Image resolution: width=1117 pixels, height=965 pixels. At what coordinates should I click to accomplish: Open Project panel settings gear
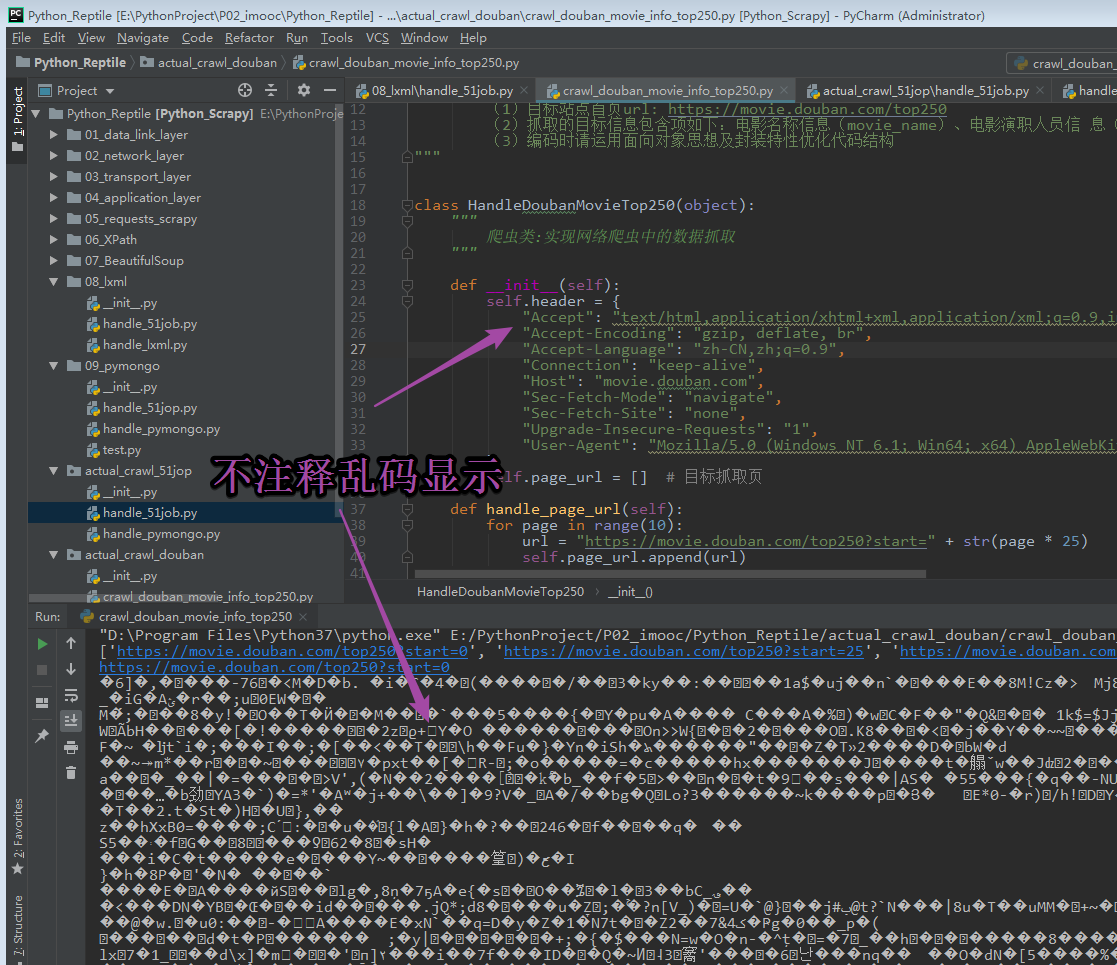(303, 90)
